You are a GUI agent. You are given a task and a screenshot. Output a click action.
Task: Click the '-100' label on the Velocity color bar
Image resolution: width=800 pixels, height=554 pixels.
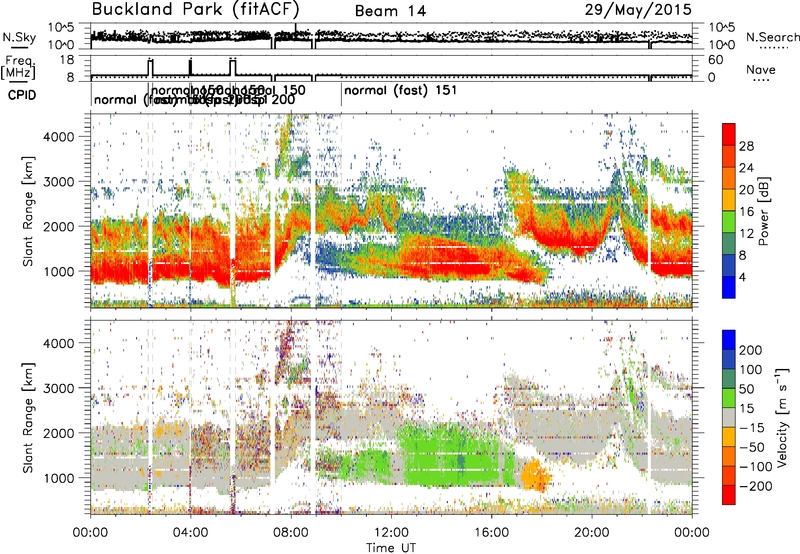click(x=756, y=467)
